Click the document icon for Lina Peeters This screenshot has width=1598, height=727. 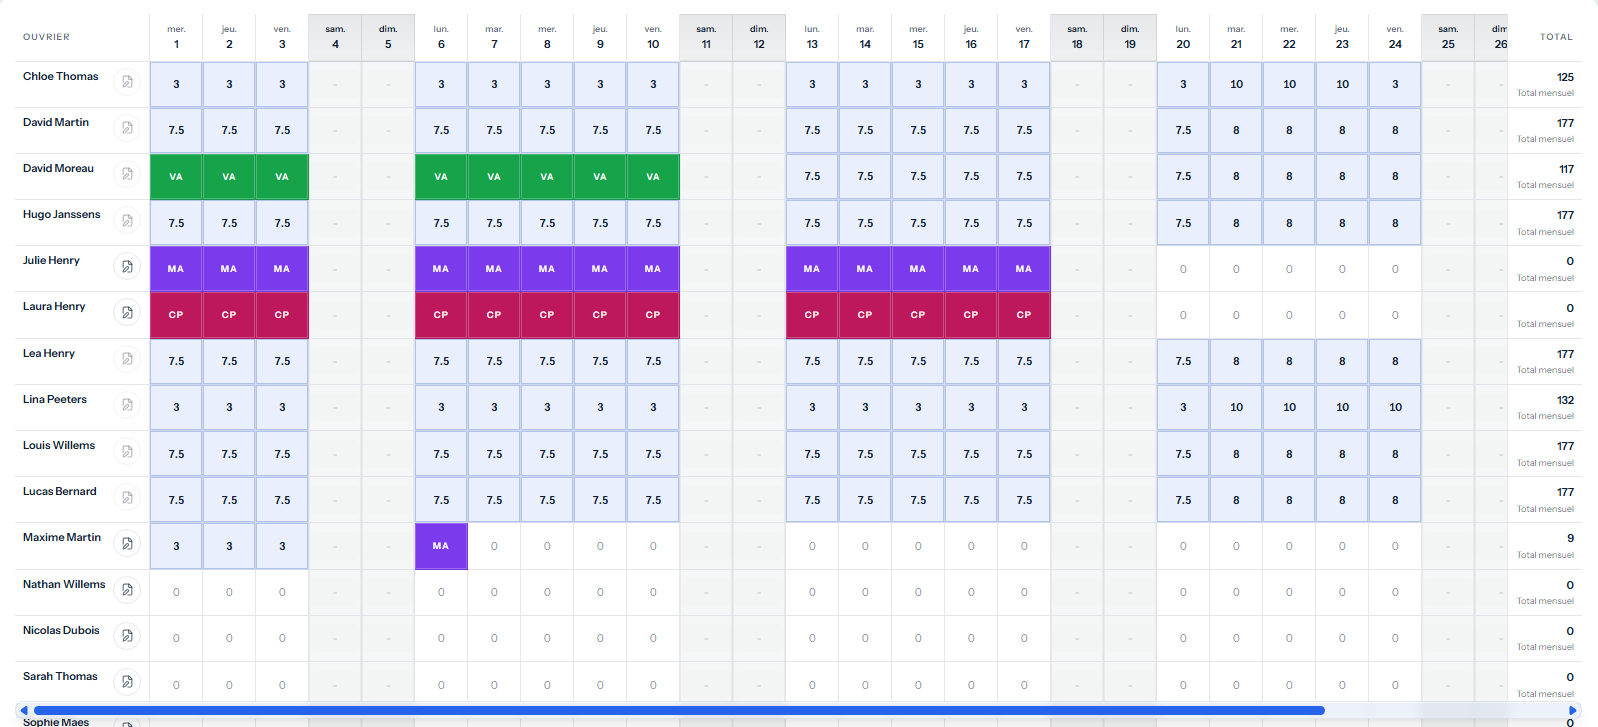coord(127,405)
